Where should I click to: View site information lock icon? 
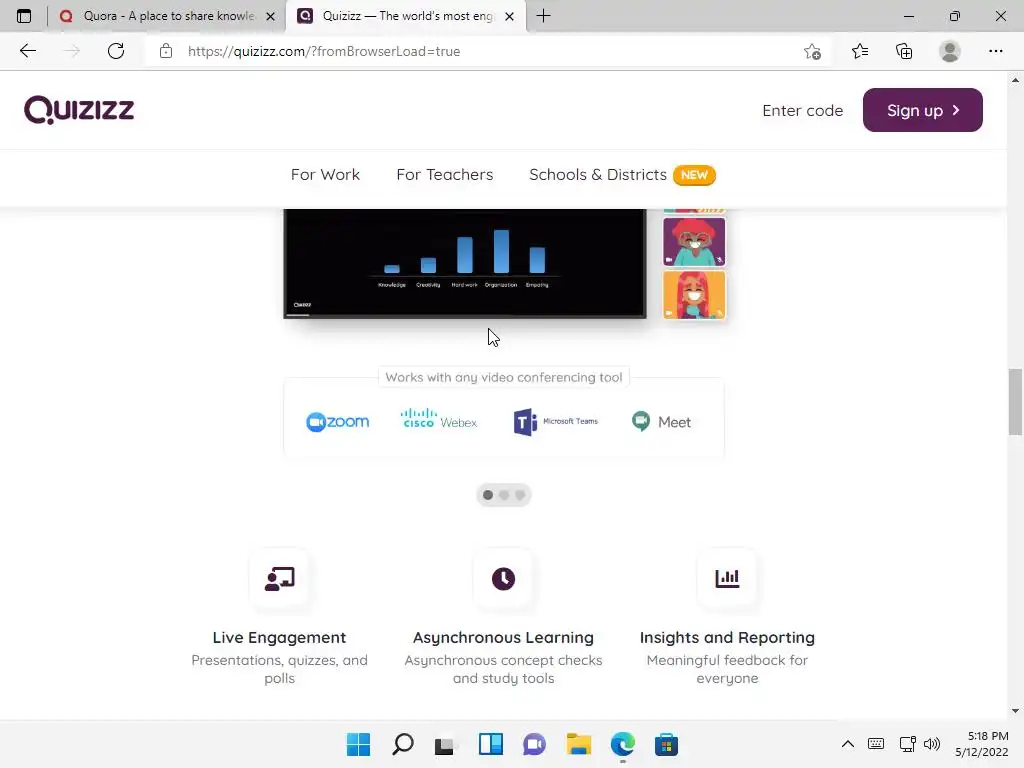(x=166, y=51)
